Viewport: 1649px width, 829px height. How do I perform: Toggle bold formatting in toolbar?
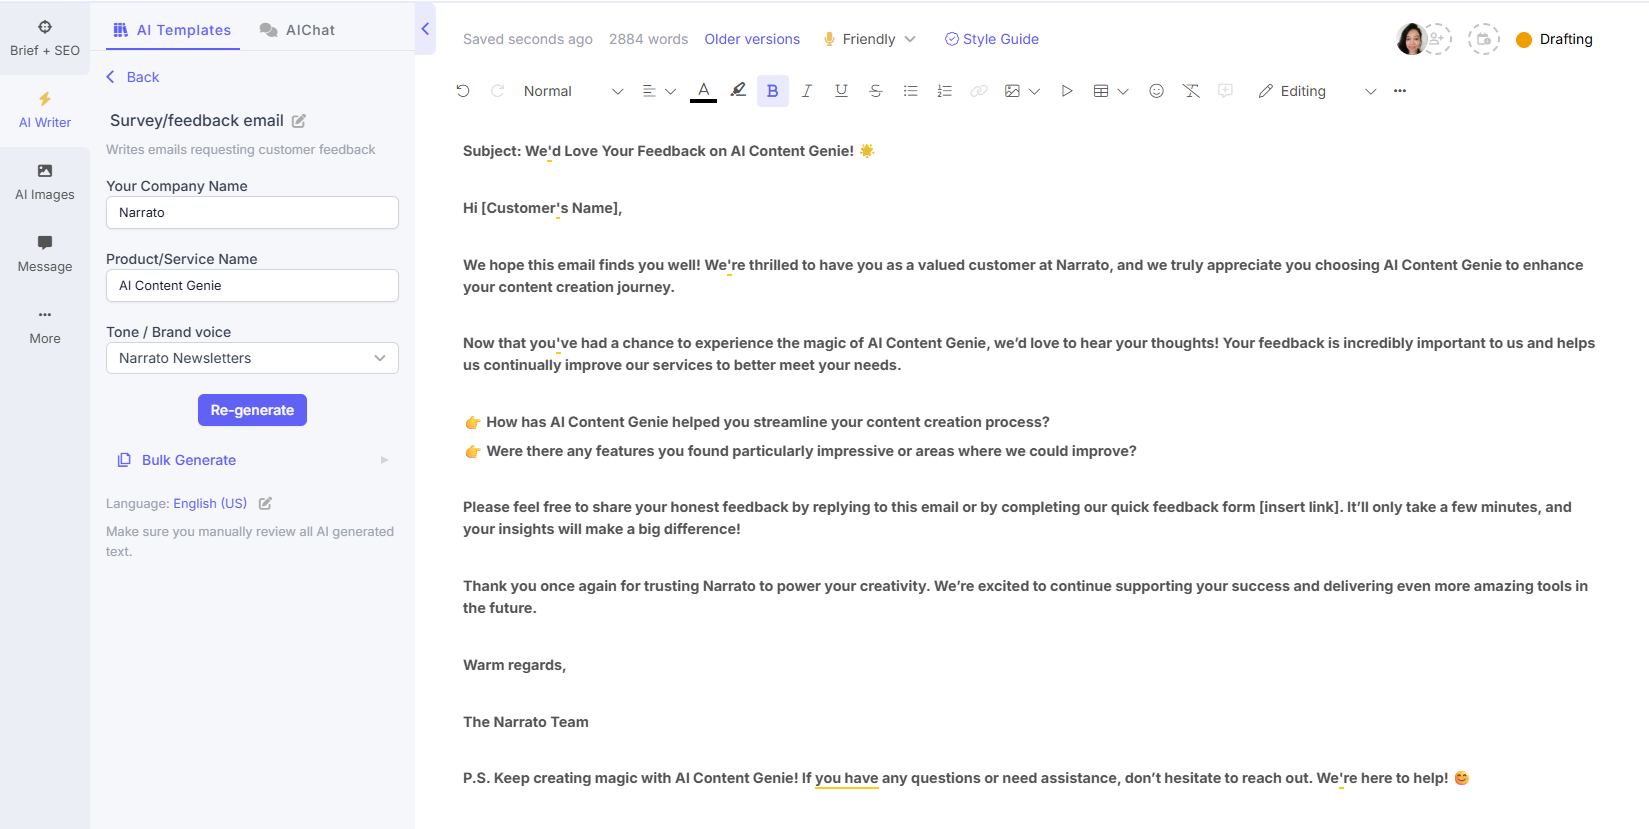click(772, 91)
